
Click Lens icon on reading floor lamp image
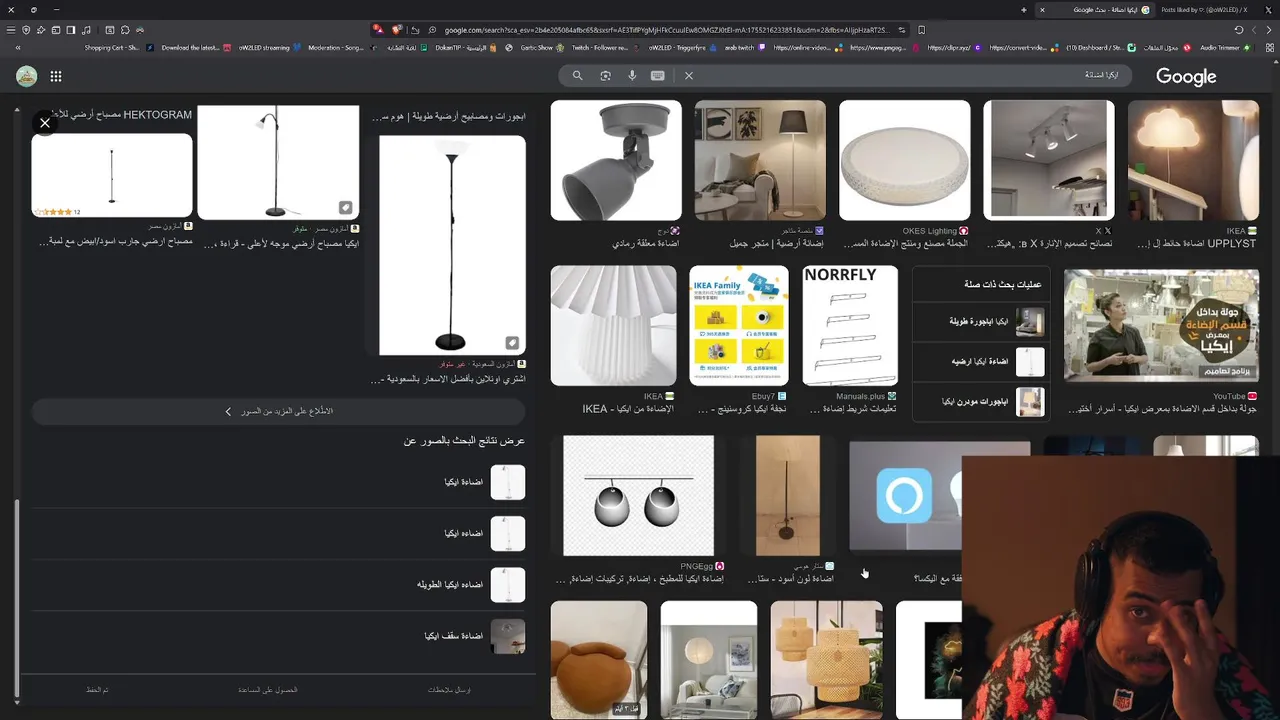tap(345, 207)
